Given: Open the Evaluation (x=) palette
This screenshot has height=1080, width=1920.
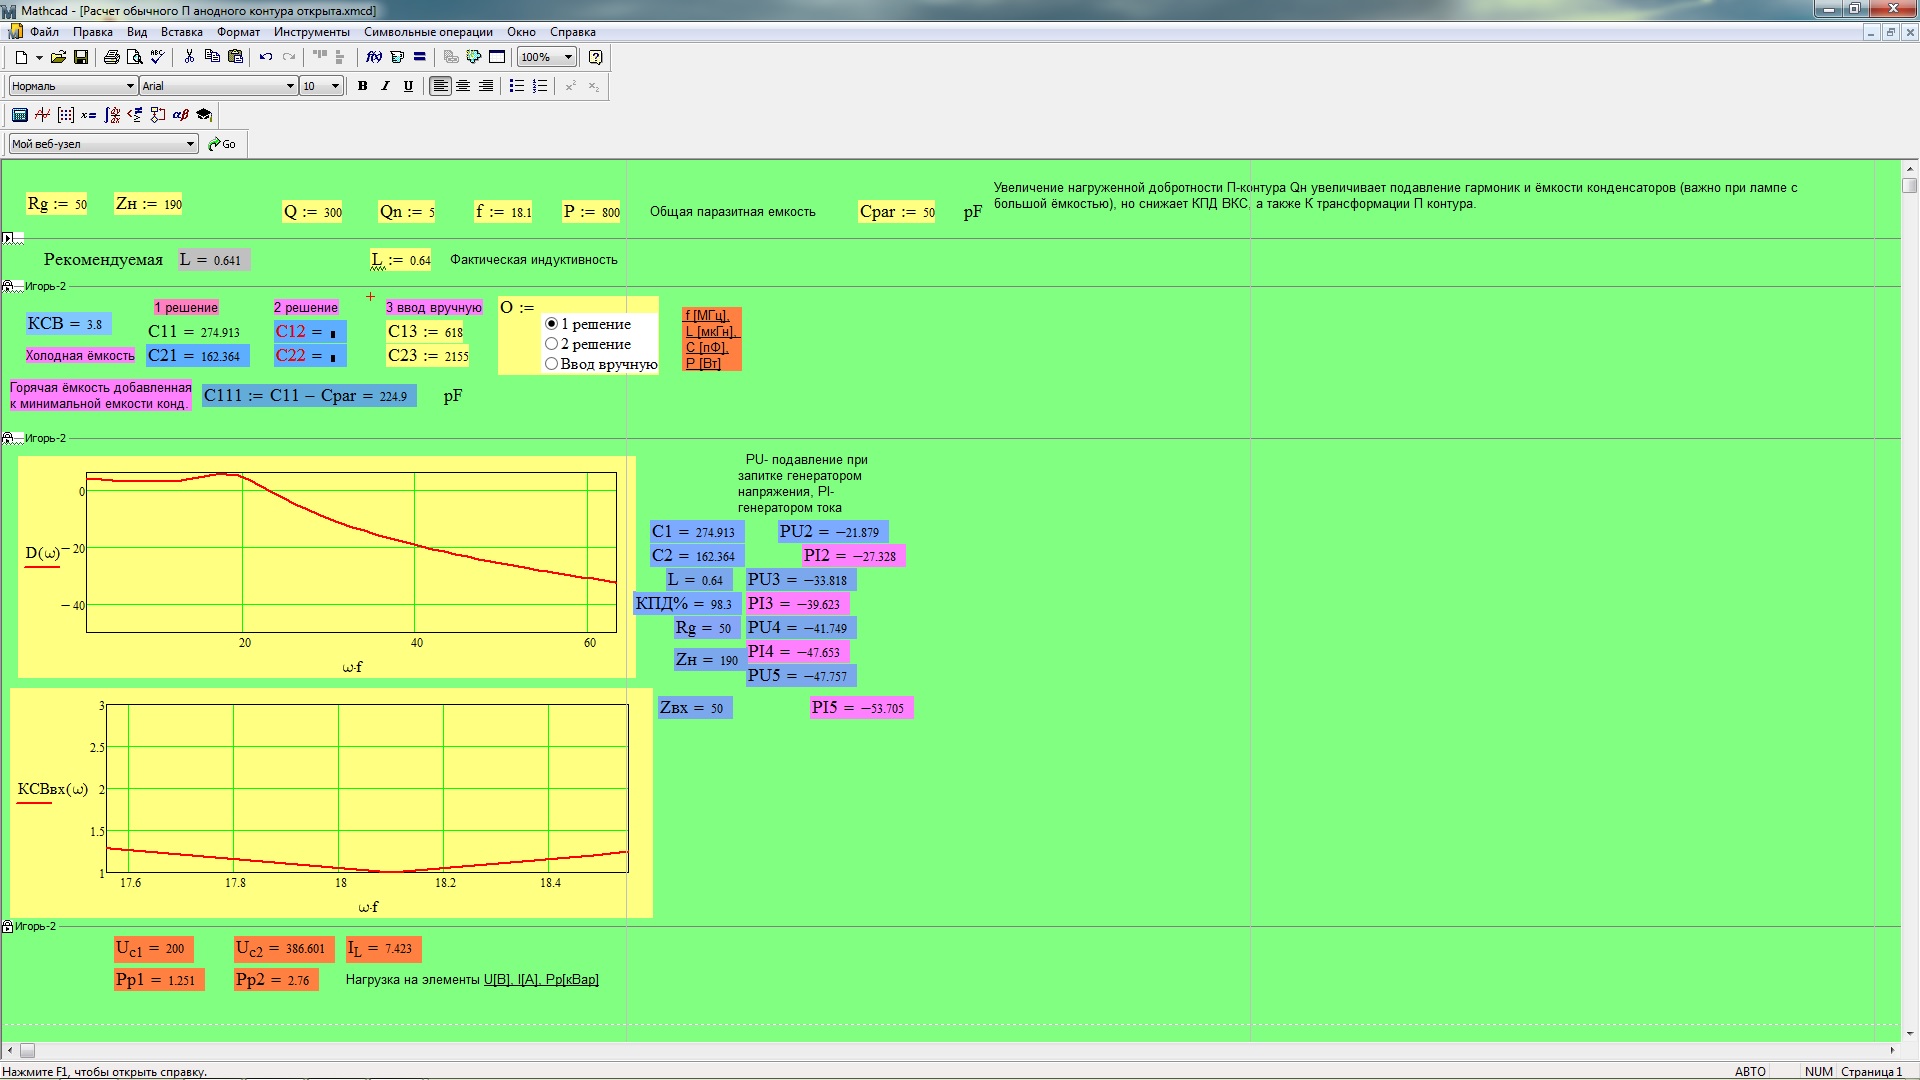Looking at the screenshot, I should click(x=89, y=115).
